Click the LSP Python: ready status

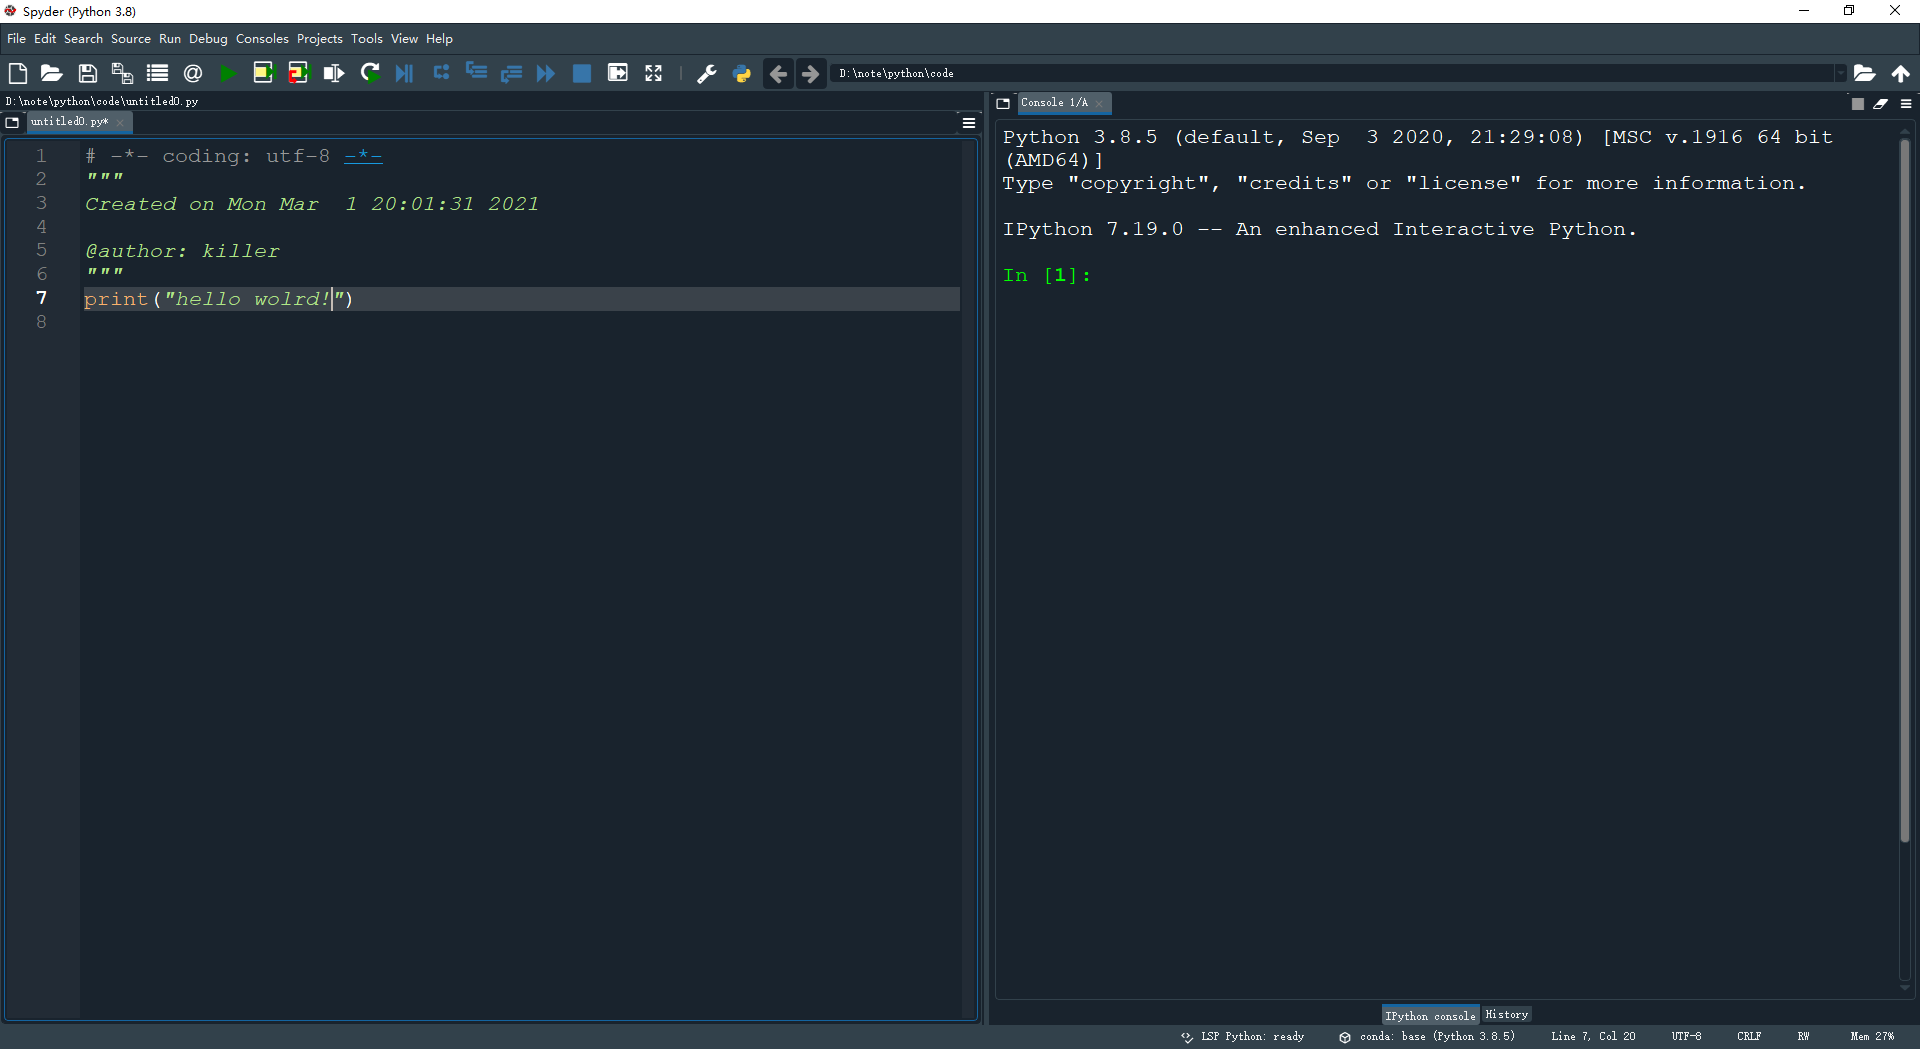(1243, 1037)
